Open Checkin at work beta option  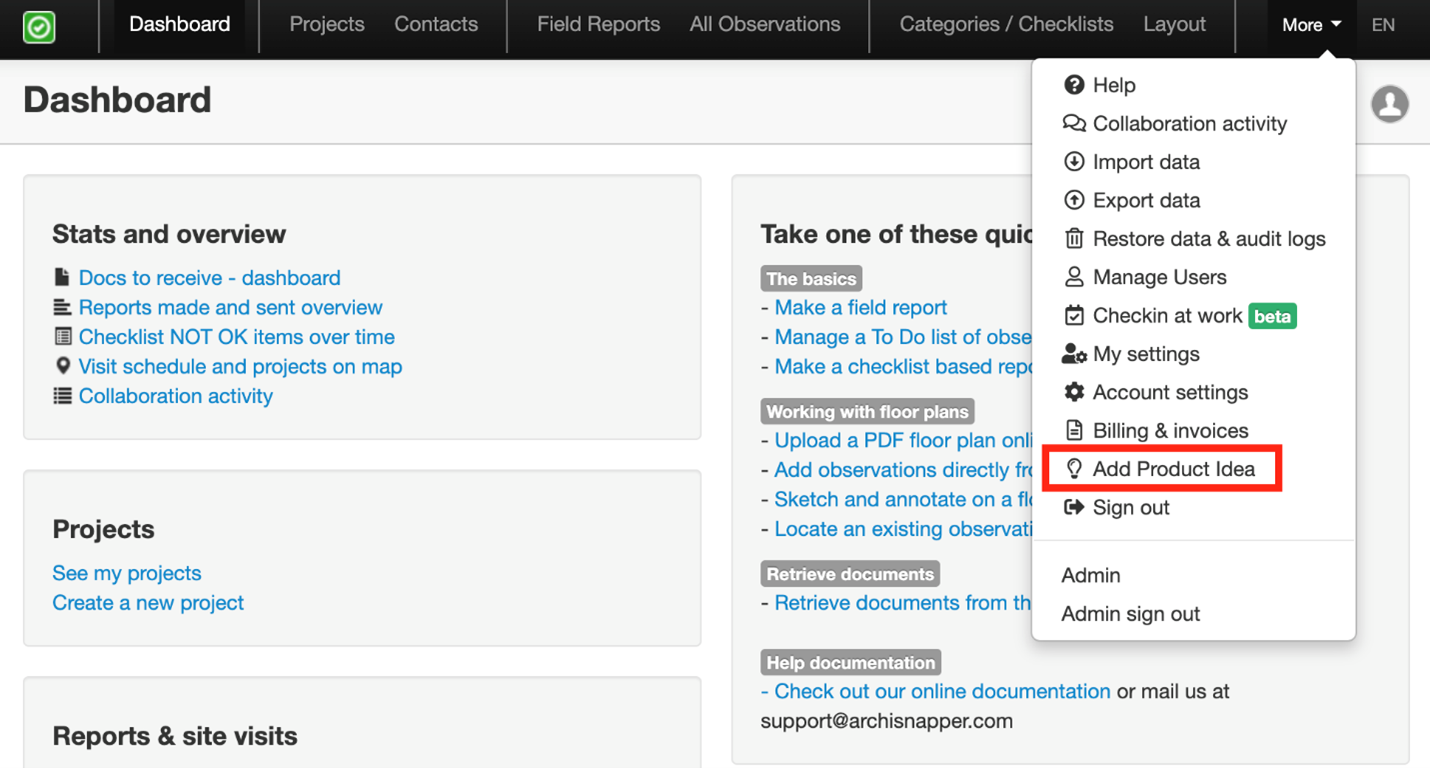[1167, 316]
